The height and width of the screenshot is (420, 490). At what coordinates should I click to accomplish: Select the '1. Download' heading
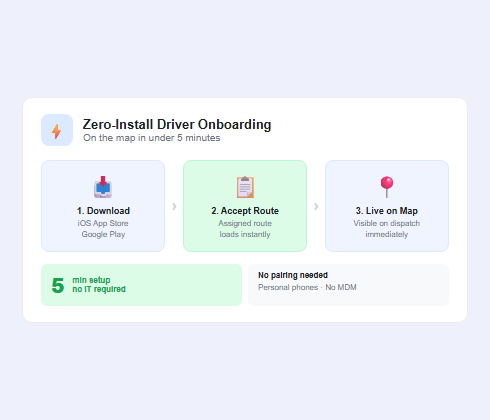pos(103,211)
